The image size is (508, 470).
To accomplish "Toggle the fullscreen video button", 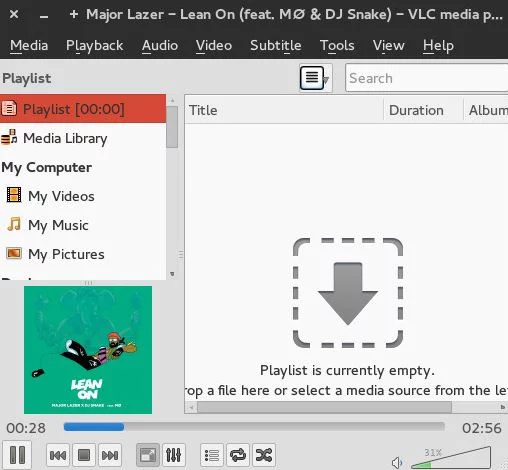I will 148,455.
